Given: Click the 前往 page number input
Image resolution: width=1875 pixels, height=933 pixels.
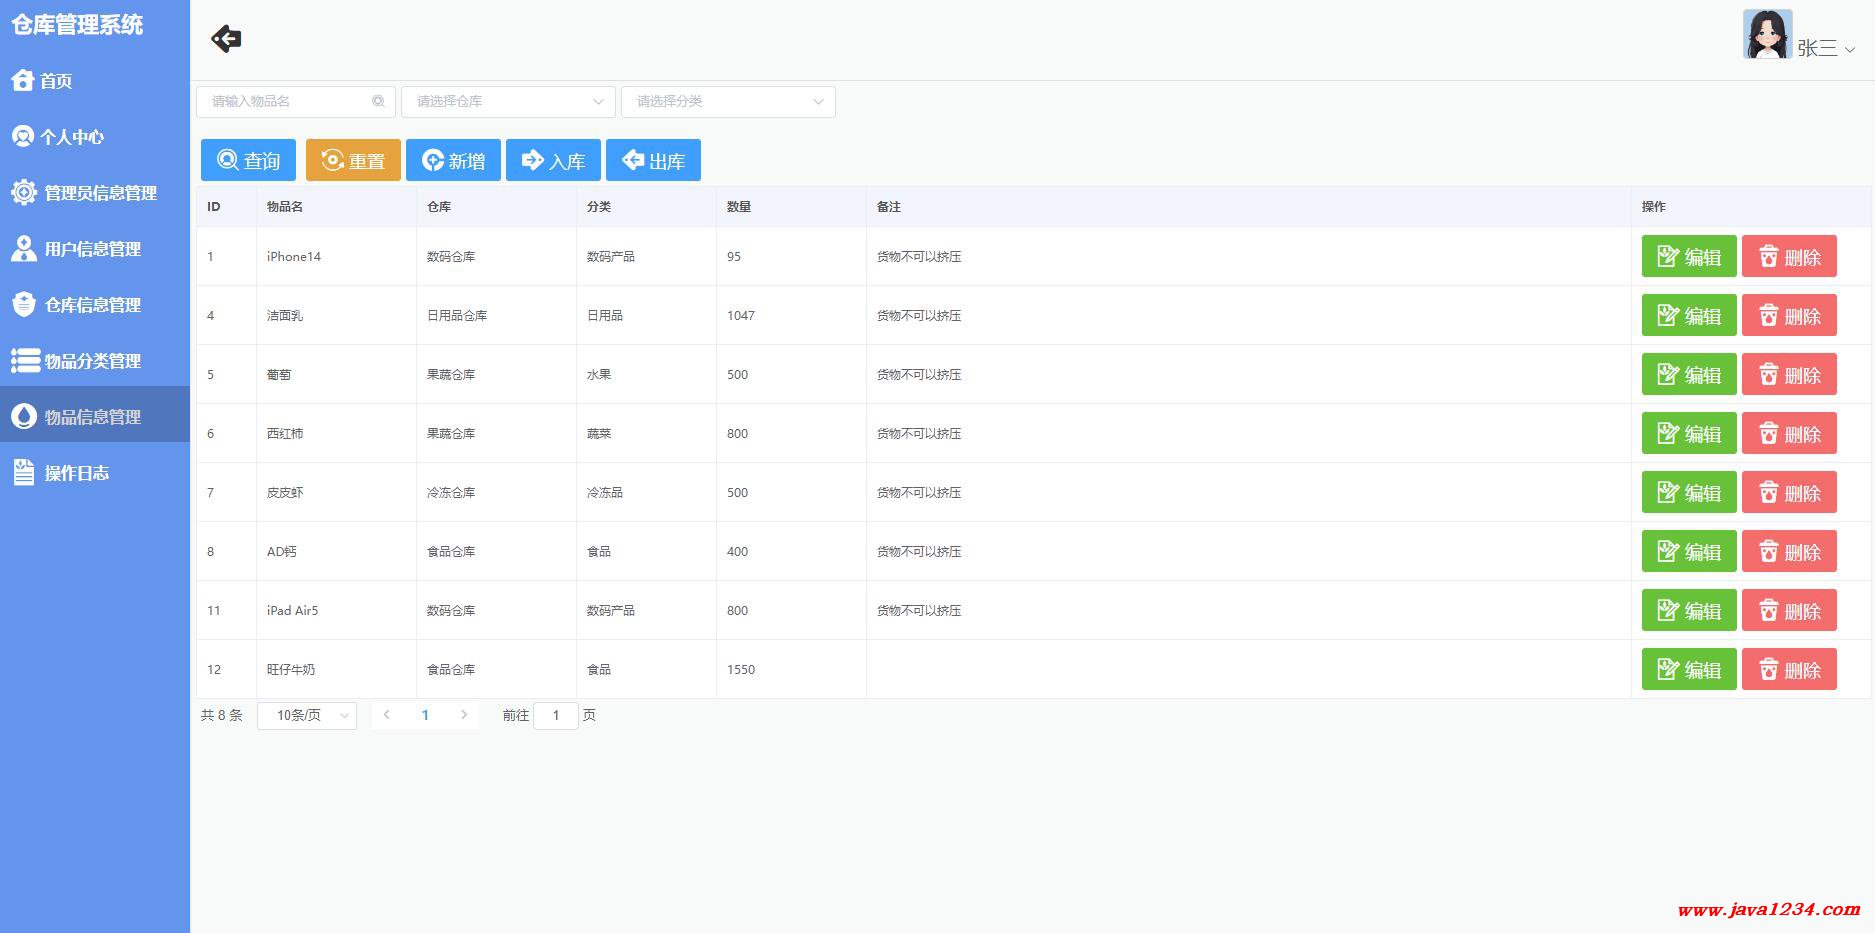Looking at the screenshot, I should [x=556, y=715].
